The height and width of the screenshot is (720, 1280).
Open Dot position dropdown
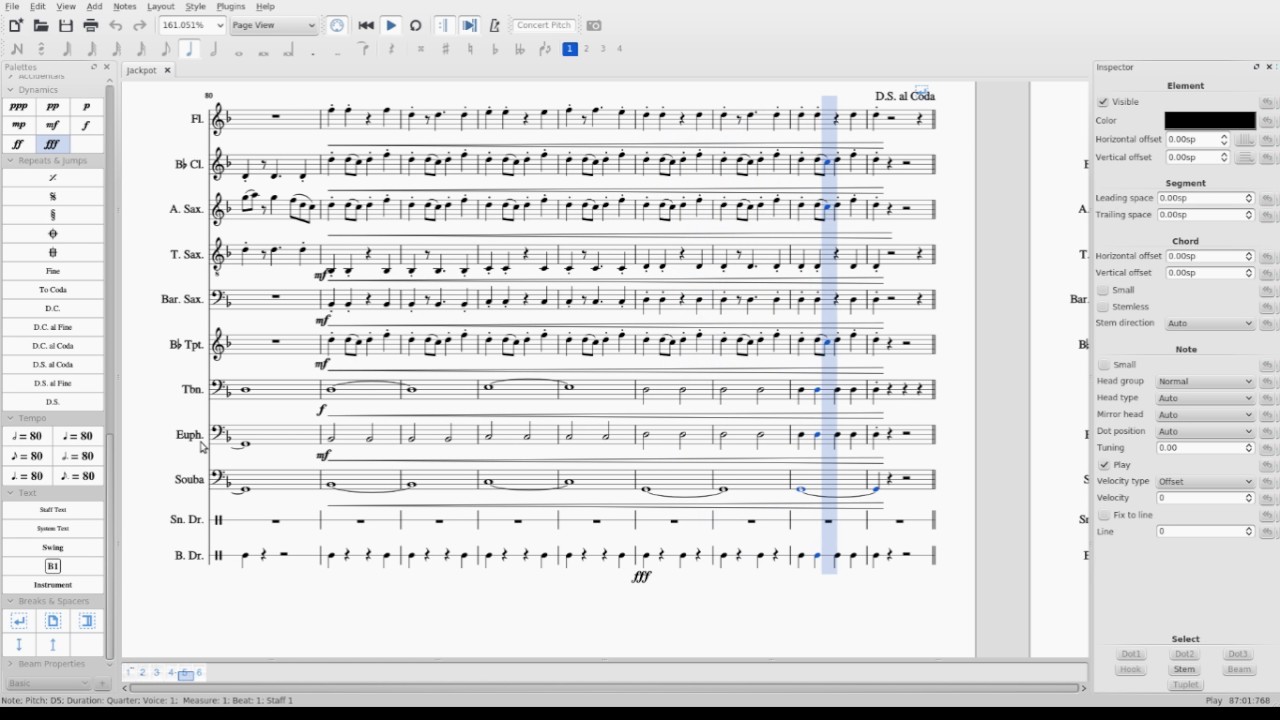point(1205,432)
